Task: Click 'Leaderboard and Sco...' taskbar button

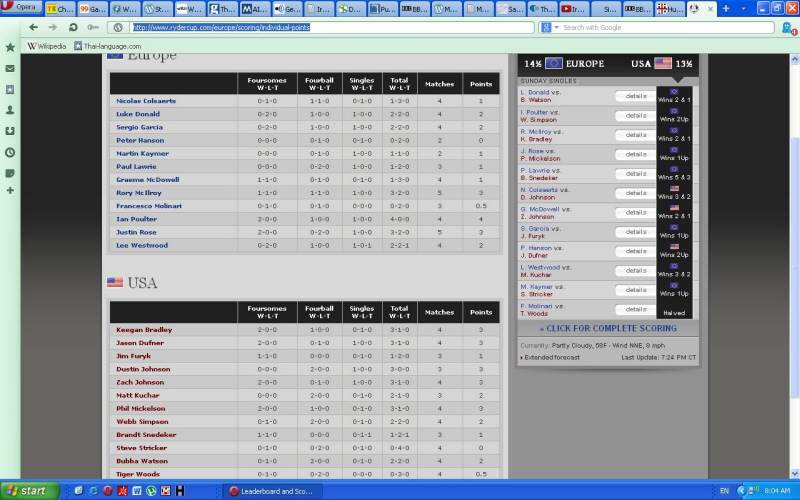Action: 271,491
